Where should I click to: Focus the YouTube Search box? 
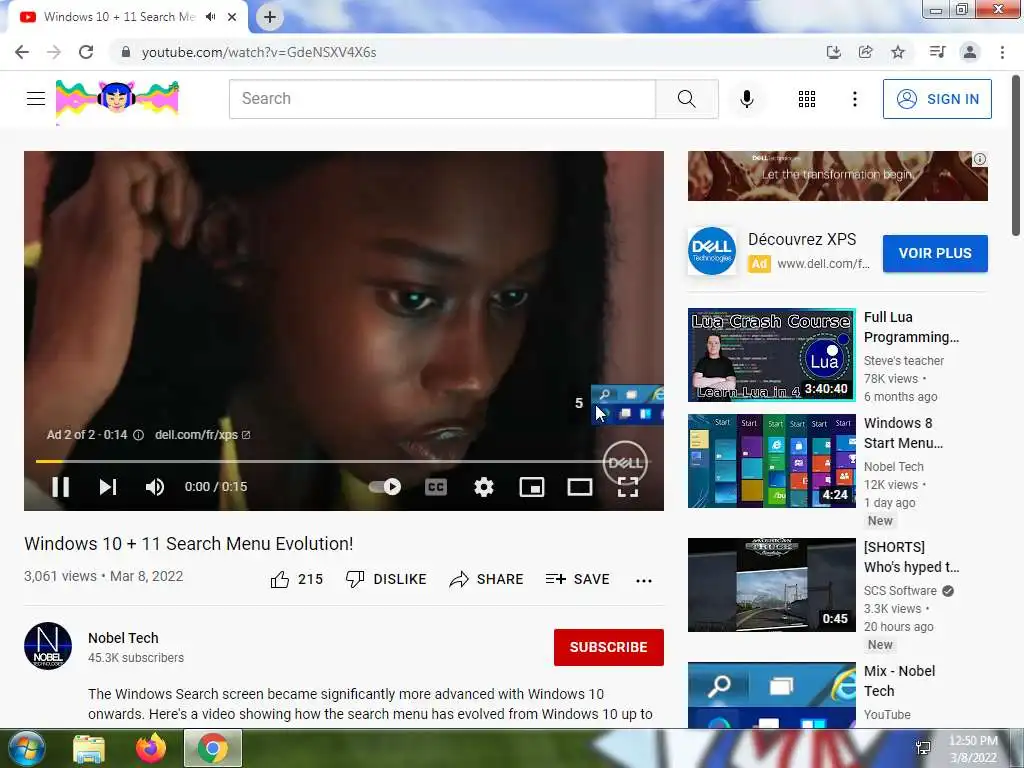coord(442,99)
